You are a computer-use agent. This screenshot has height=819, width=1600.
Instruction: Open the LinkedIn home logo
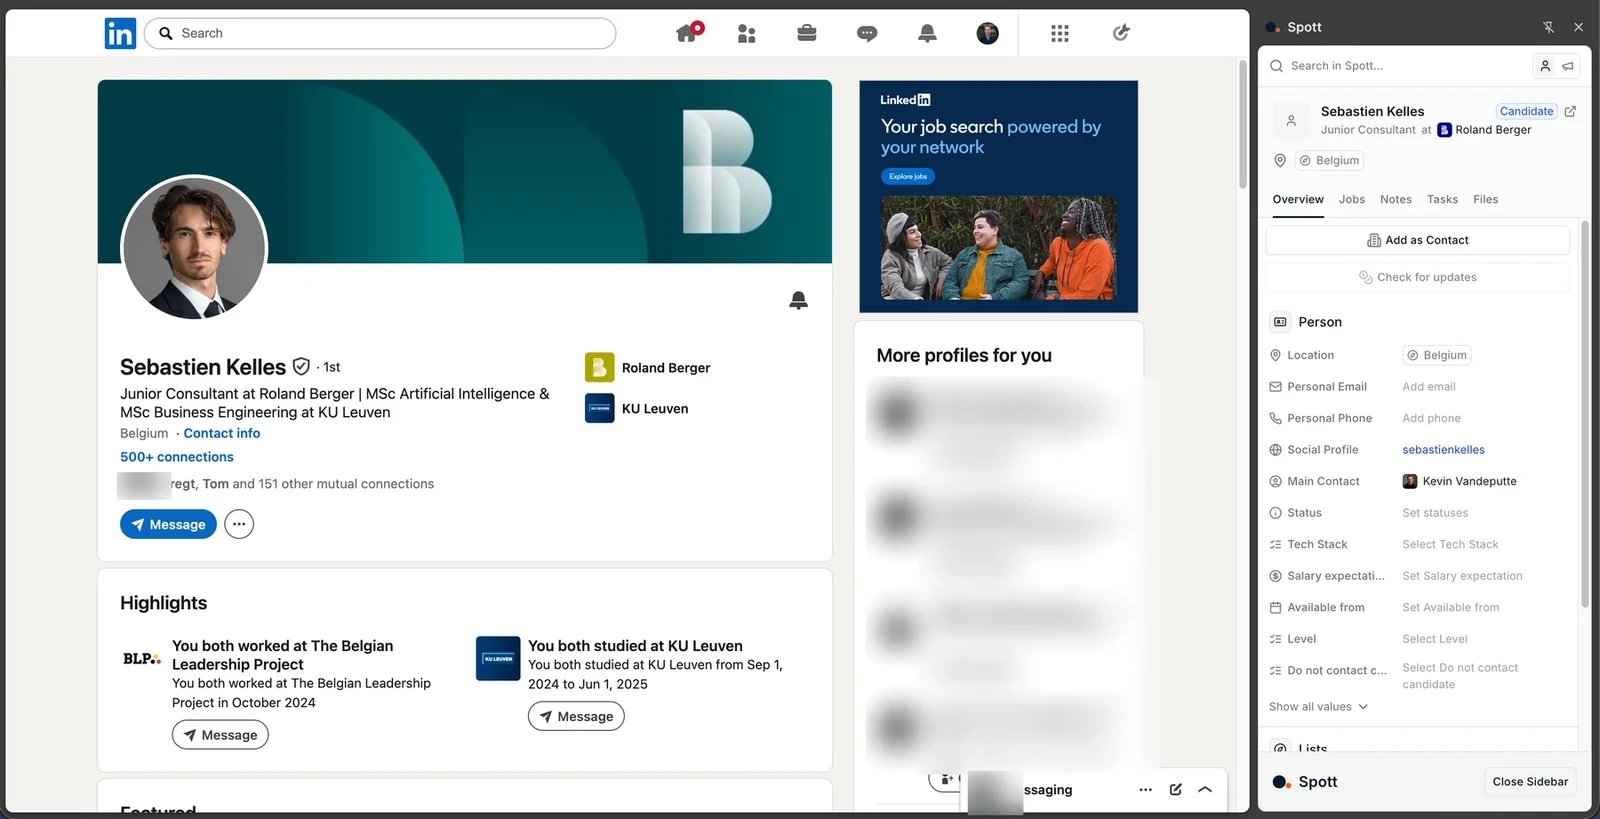(x=120, y=33)
